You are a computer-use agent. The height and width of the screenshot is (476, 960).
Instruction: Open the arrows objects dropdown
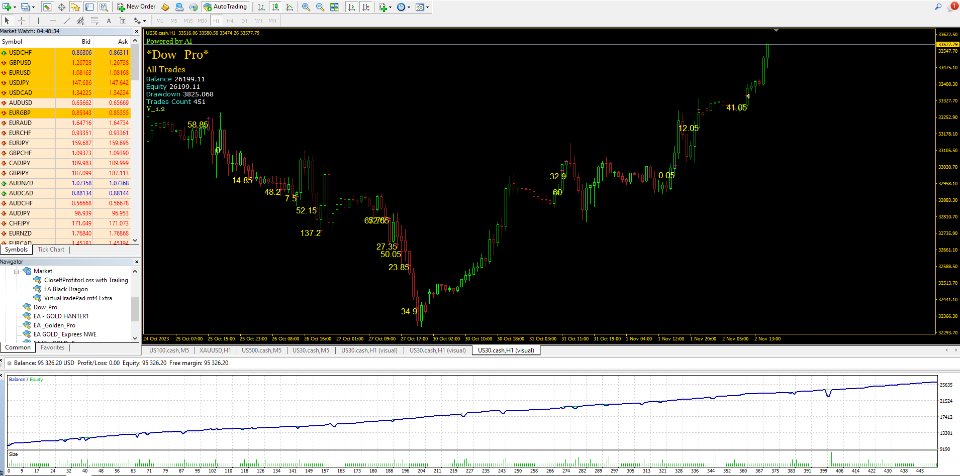pos(140,21)
